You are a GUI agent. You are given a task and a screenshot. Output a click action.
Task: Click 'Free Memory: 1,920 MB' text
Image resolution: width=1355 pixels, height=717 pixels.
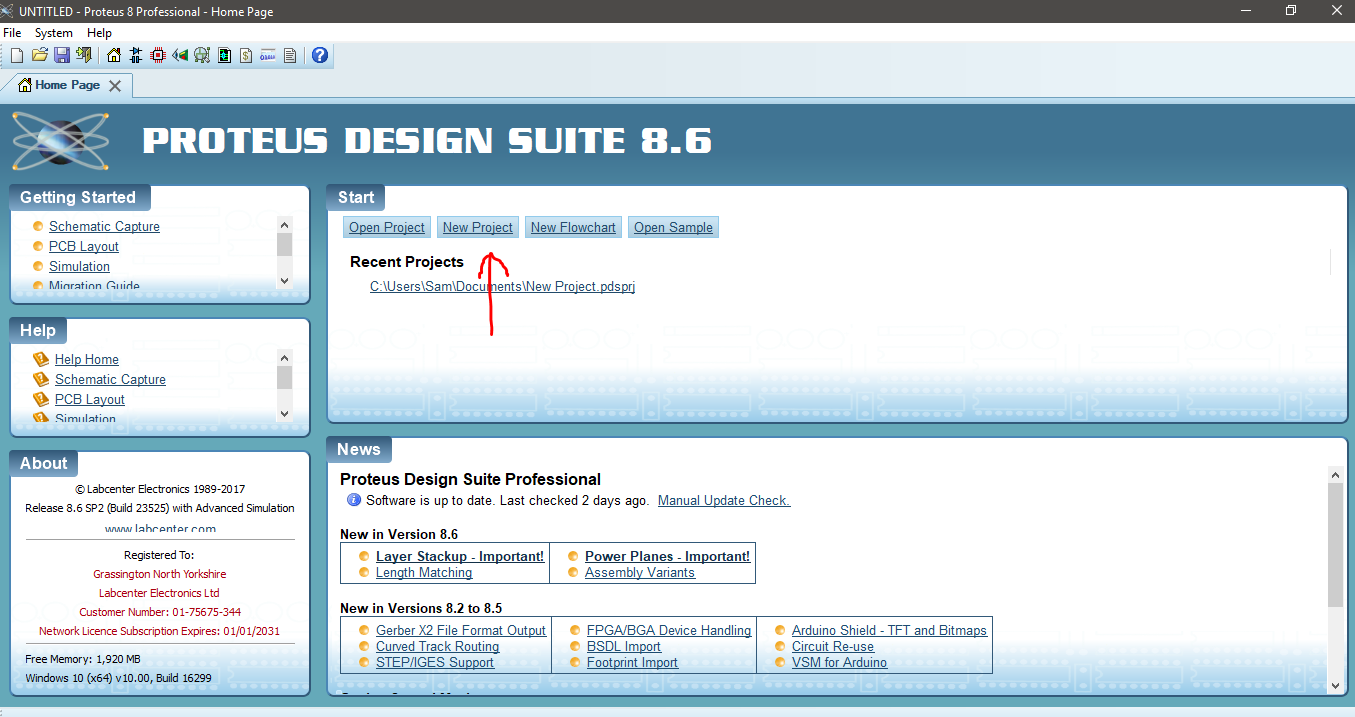[x=83, y=659]
